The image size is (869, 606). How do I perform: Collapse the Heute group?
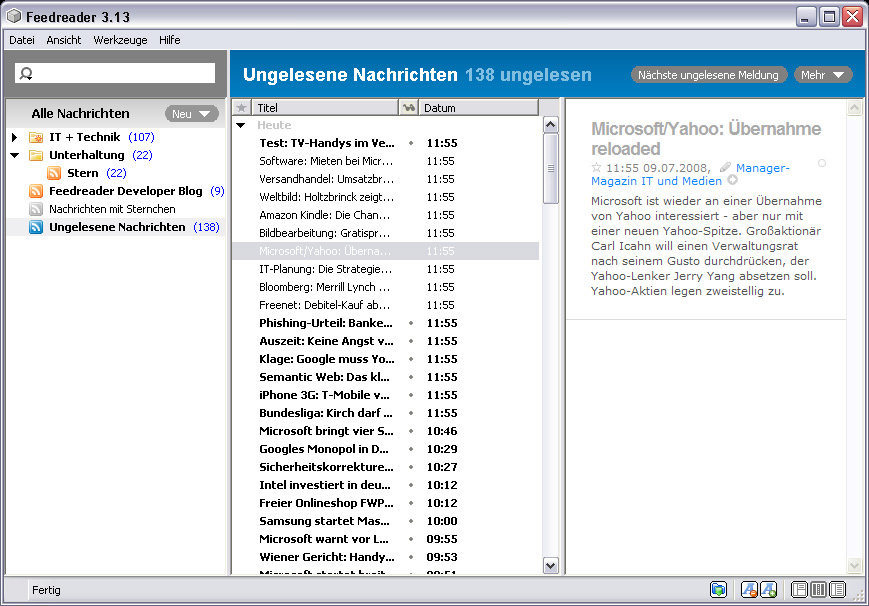point(241,125)
